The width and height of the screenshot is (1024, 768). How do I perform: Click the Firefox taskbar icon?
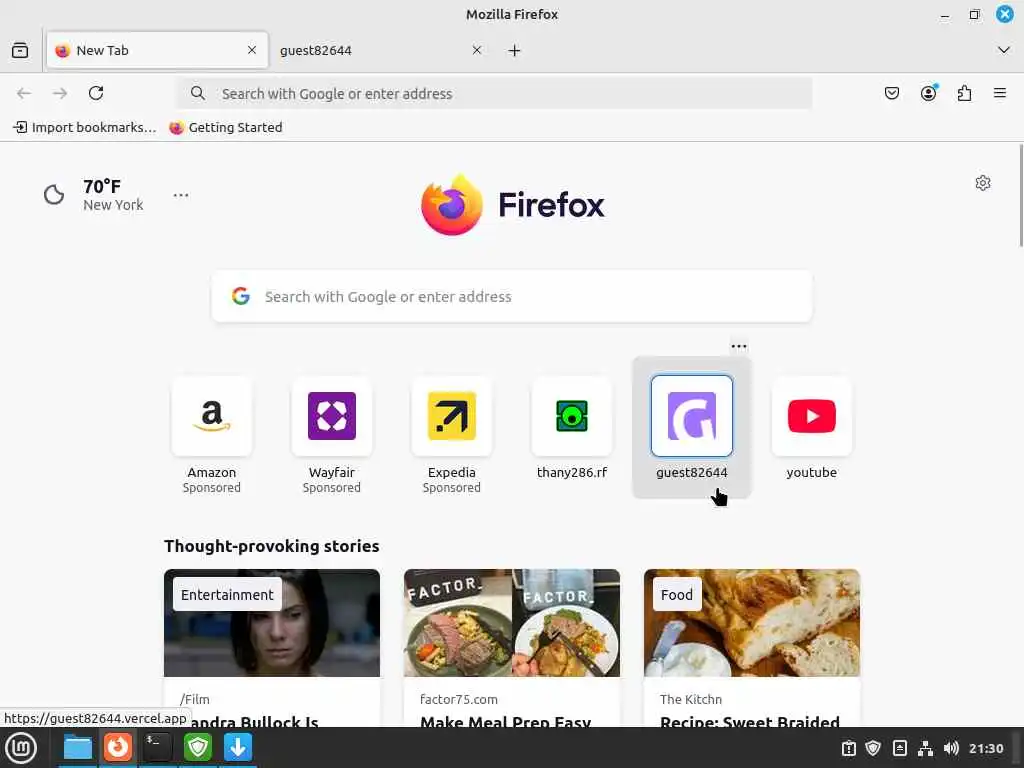118,748
